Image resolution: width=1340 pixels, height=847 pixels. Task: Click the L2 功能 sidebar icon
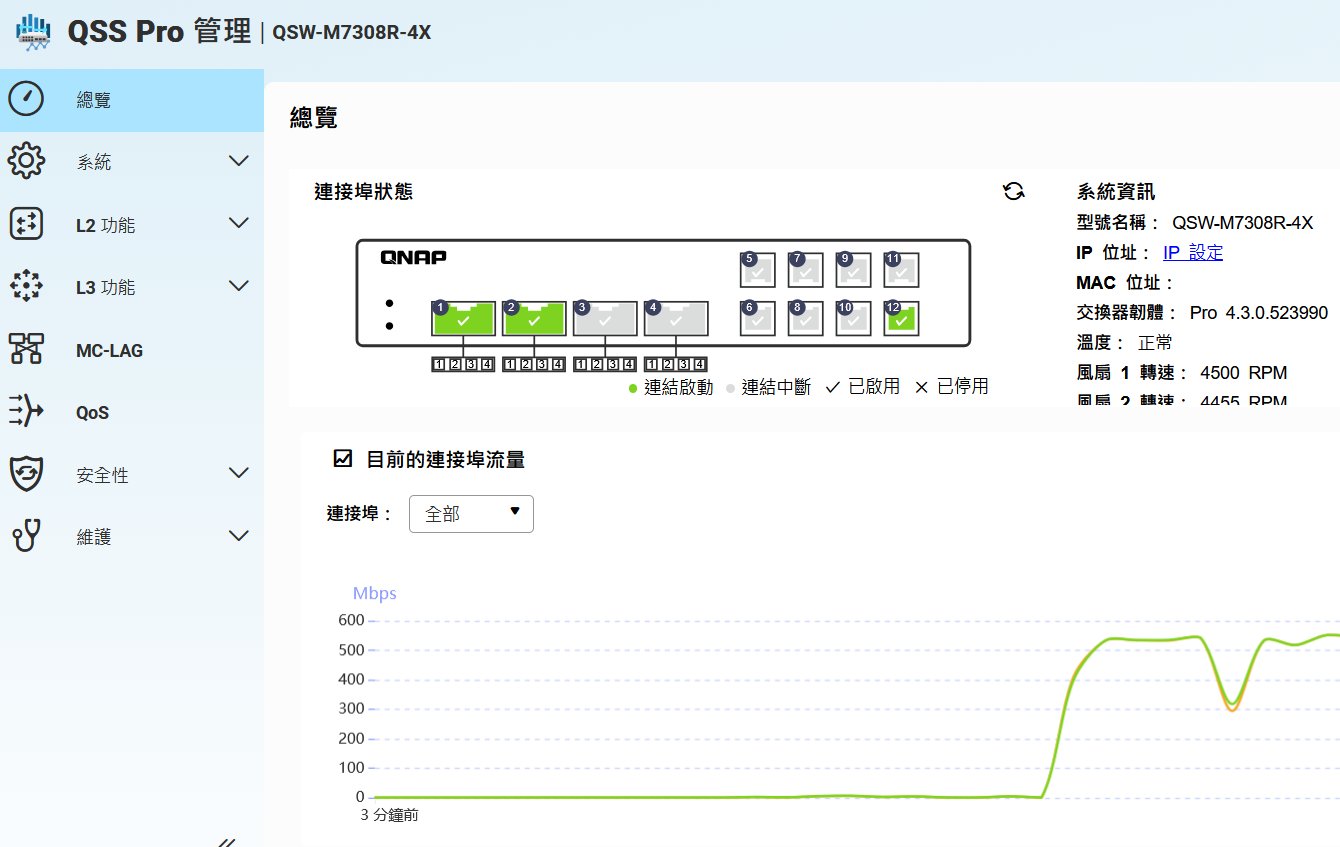(x=26, y=224)
